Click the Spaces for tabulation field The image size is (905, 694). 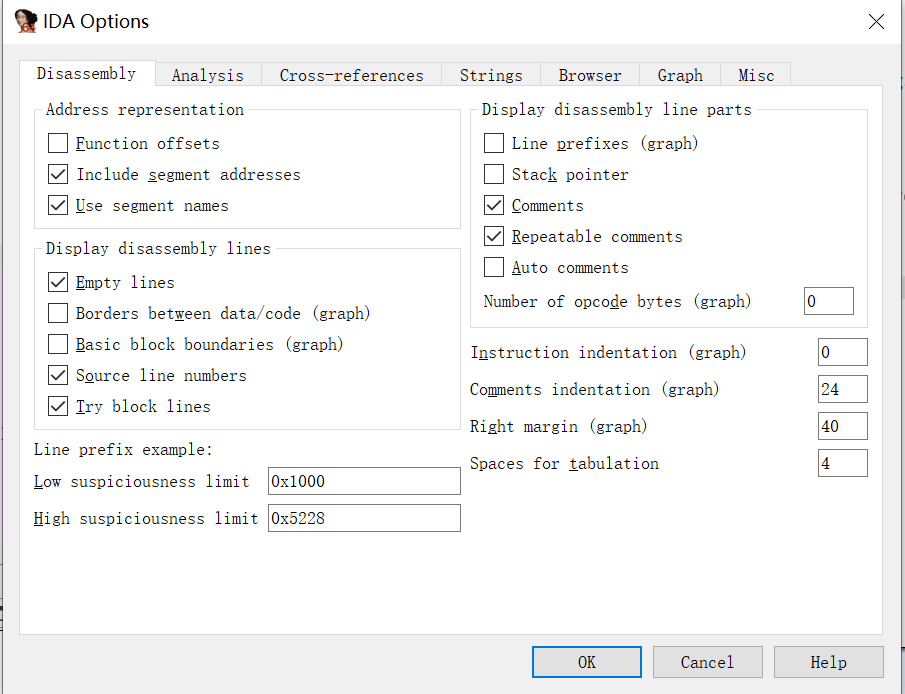click(843, 463)
